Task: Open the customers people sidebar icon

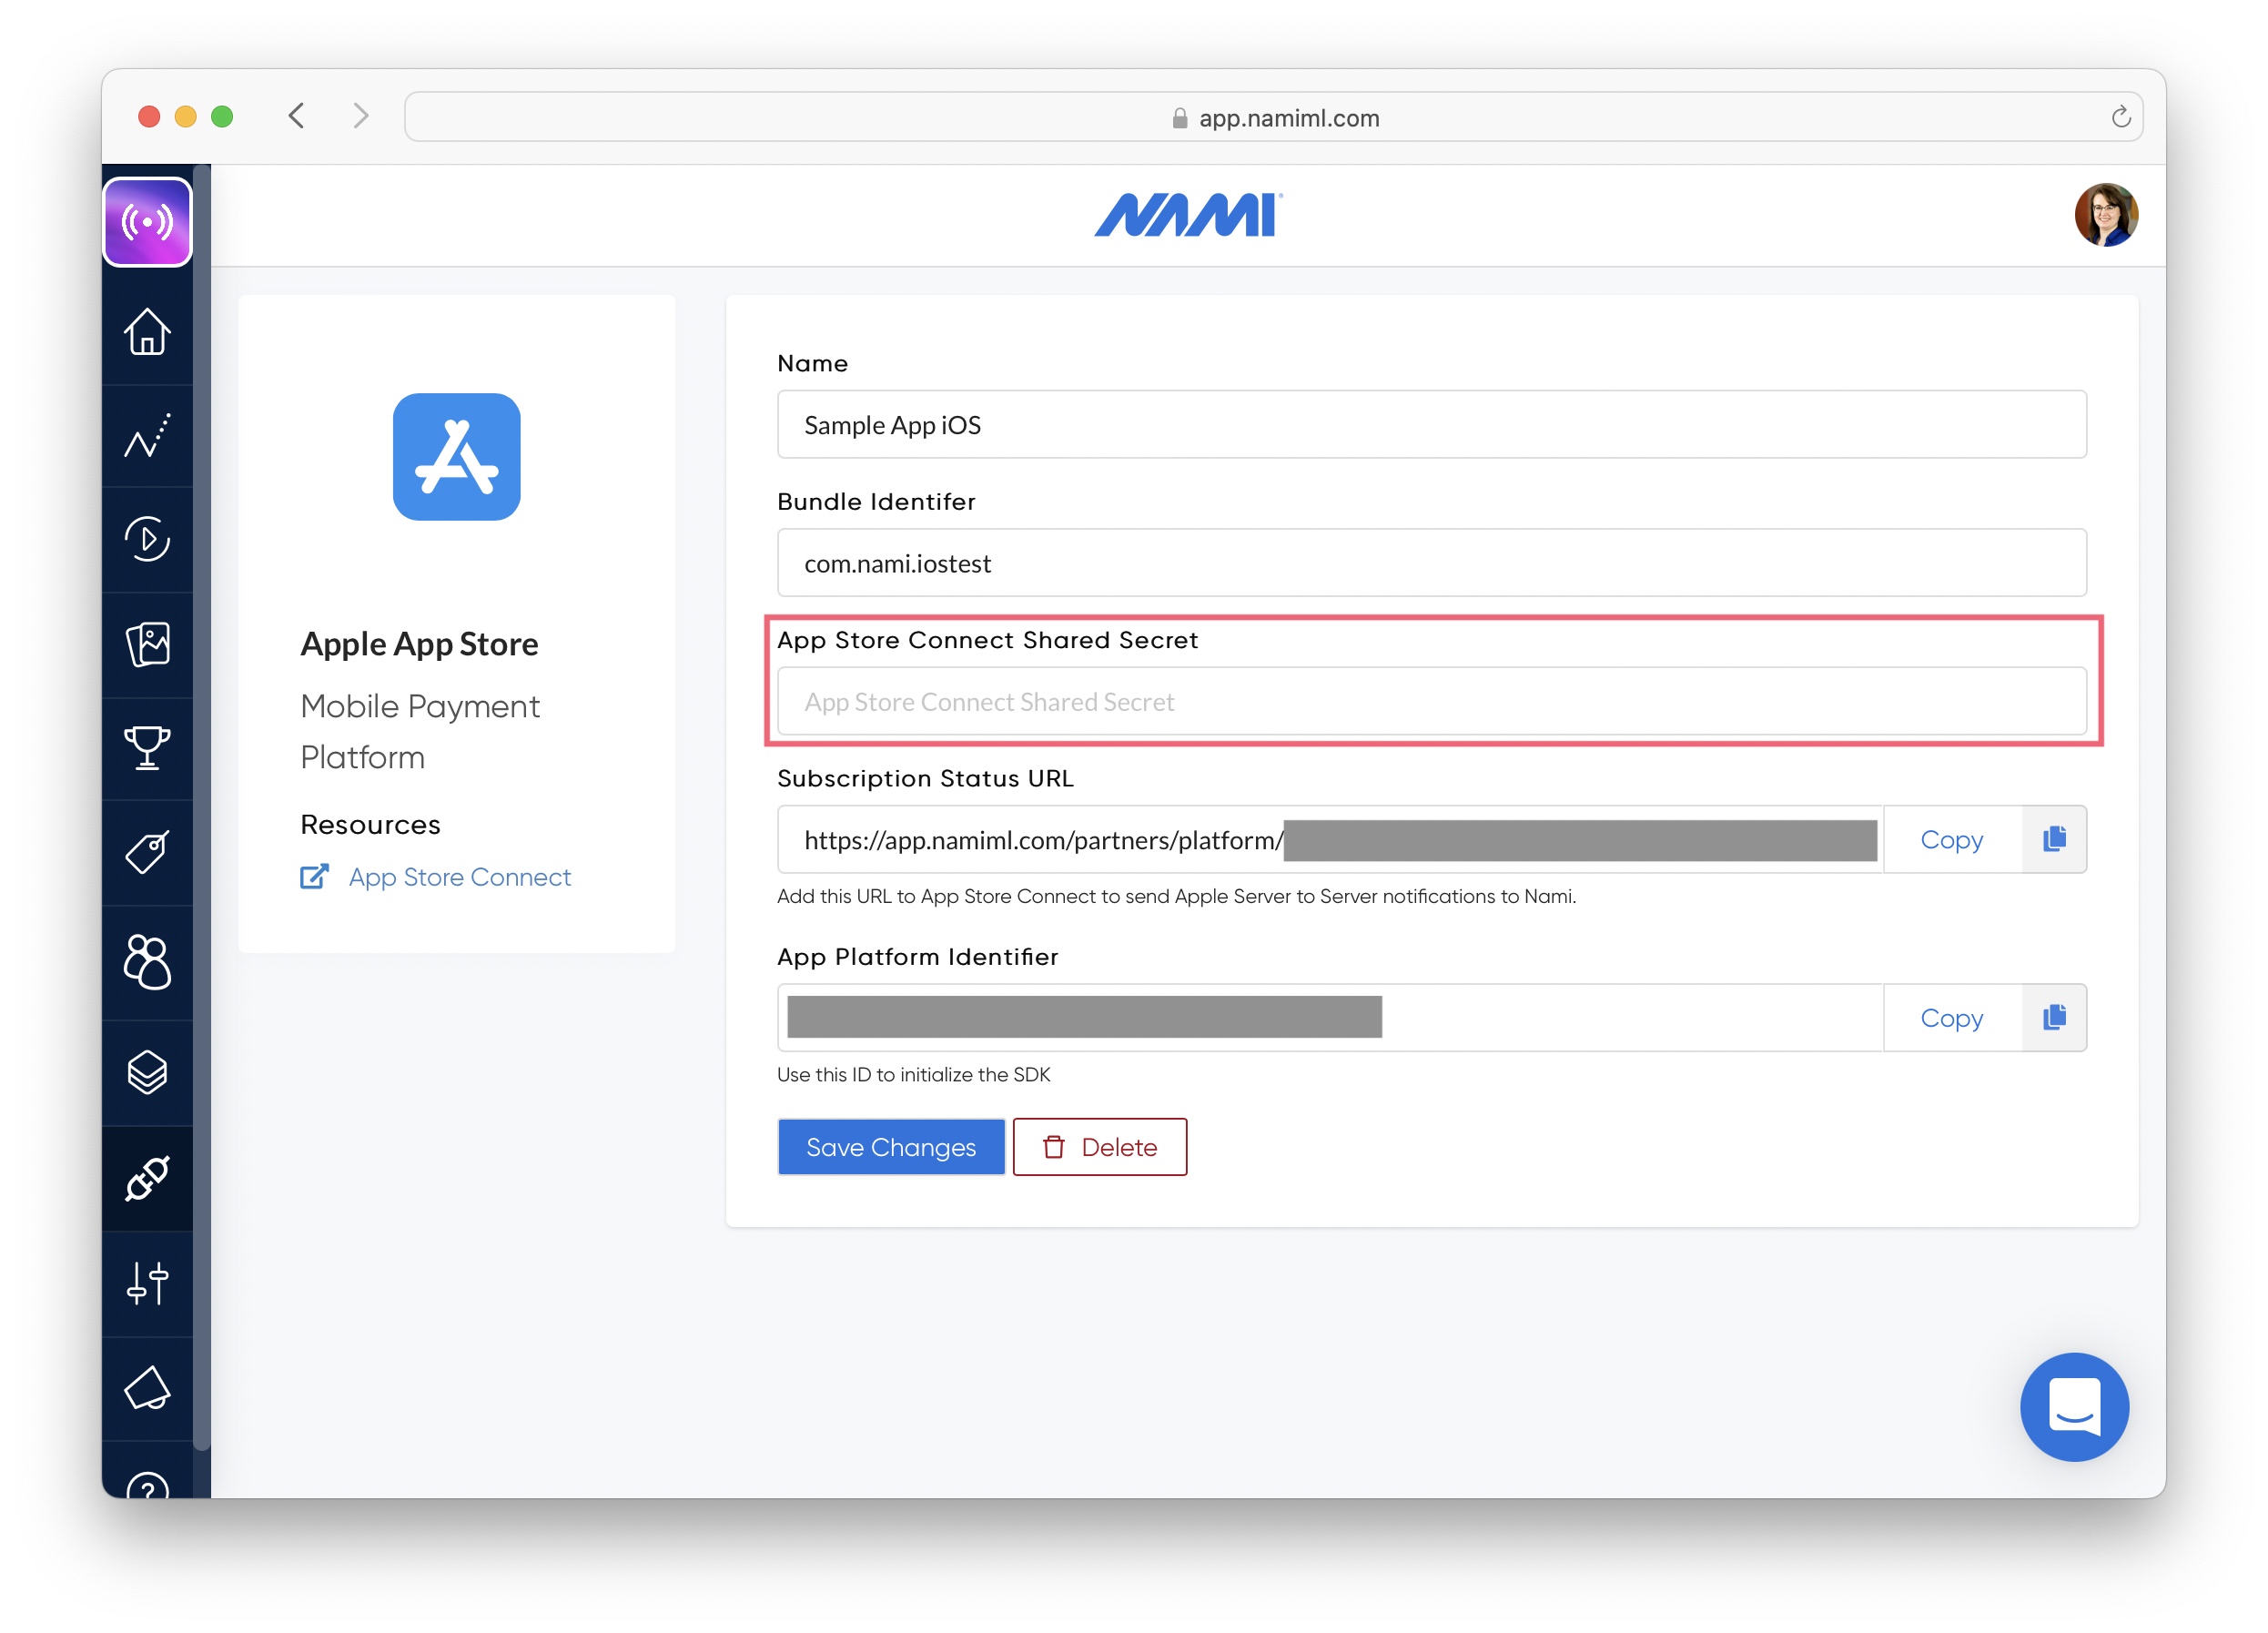Action: click(x=147, y=962)
